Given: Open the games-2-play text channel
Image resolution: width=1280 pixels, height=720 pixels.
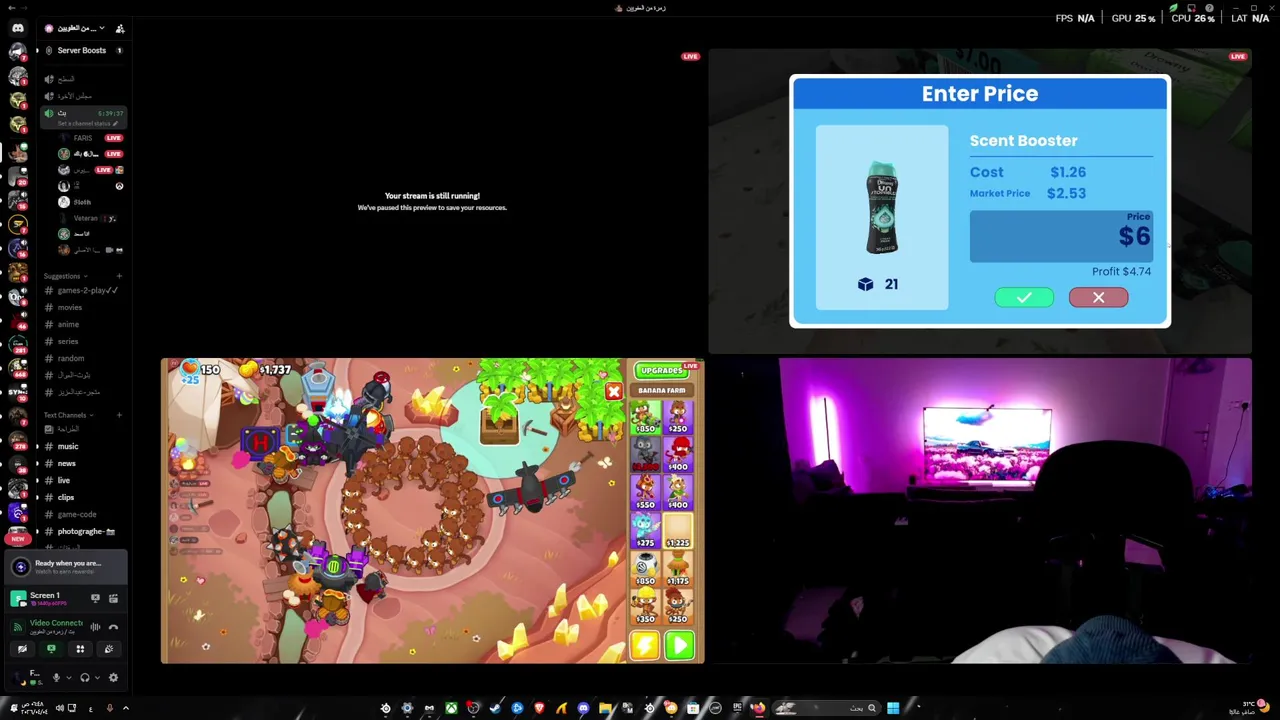Looking at the screenshot, I should [84, 290].
